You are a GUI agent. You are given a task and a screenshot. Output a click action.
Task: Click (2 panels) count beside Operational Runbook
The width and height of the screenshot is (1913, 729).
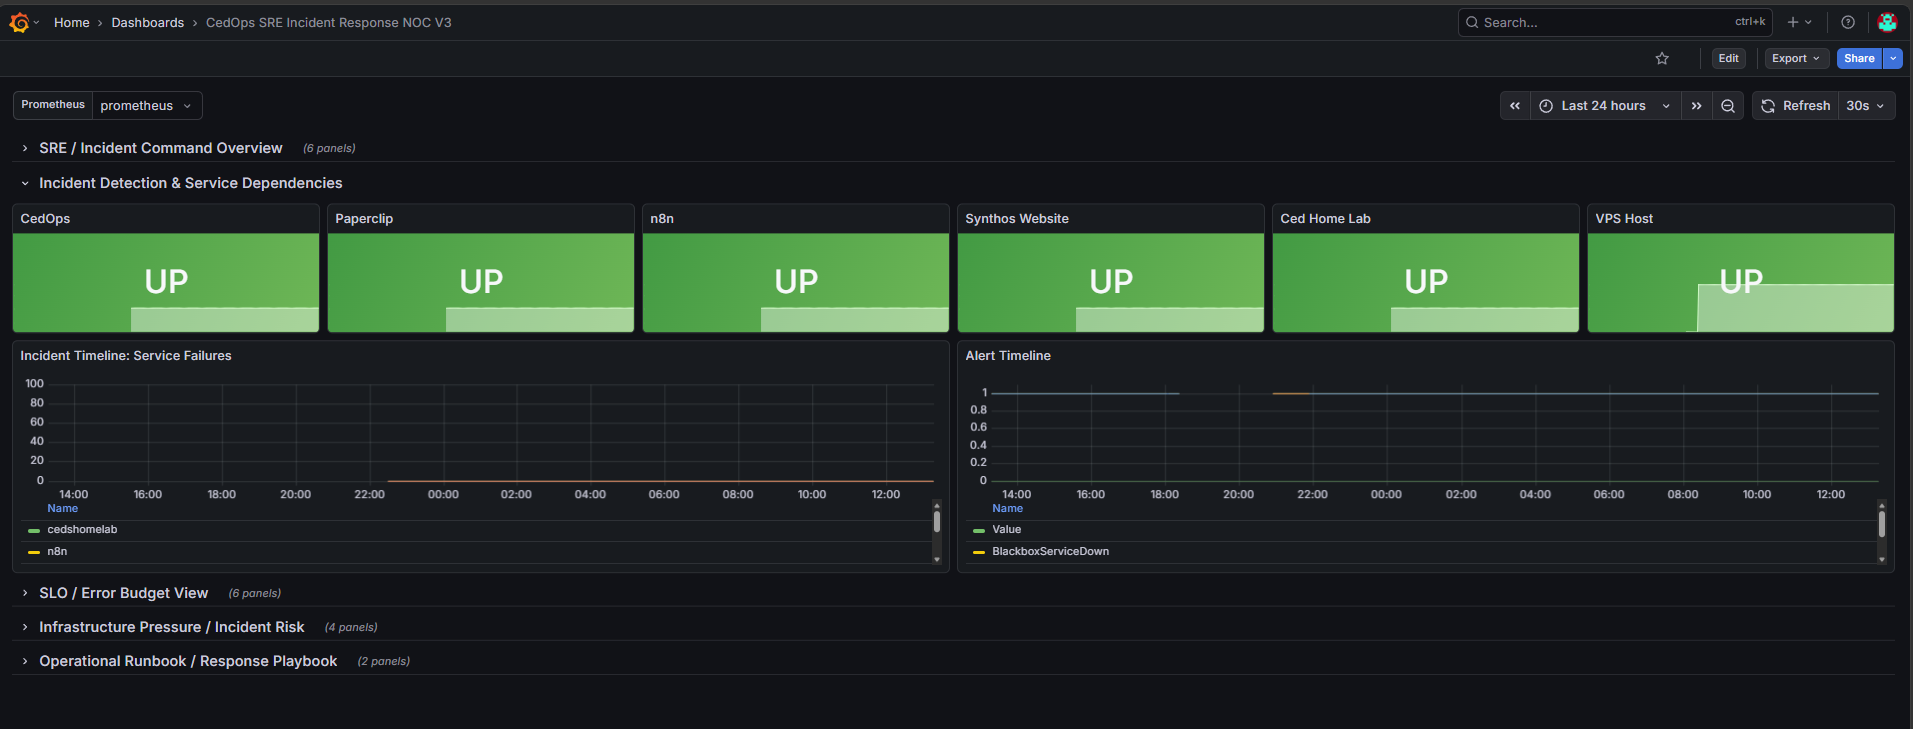coord(384,662)
